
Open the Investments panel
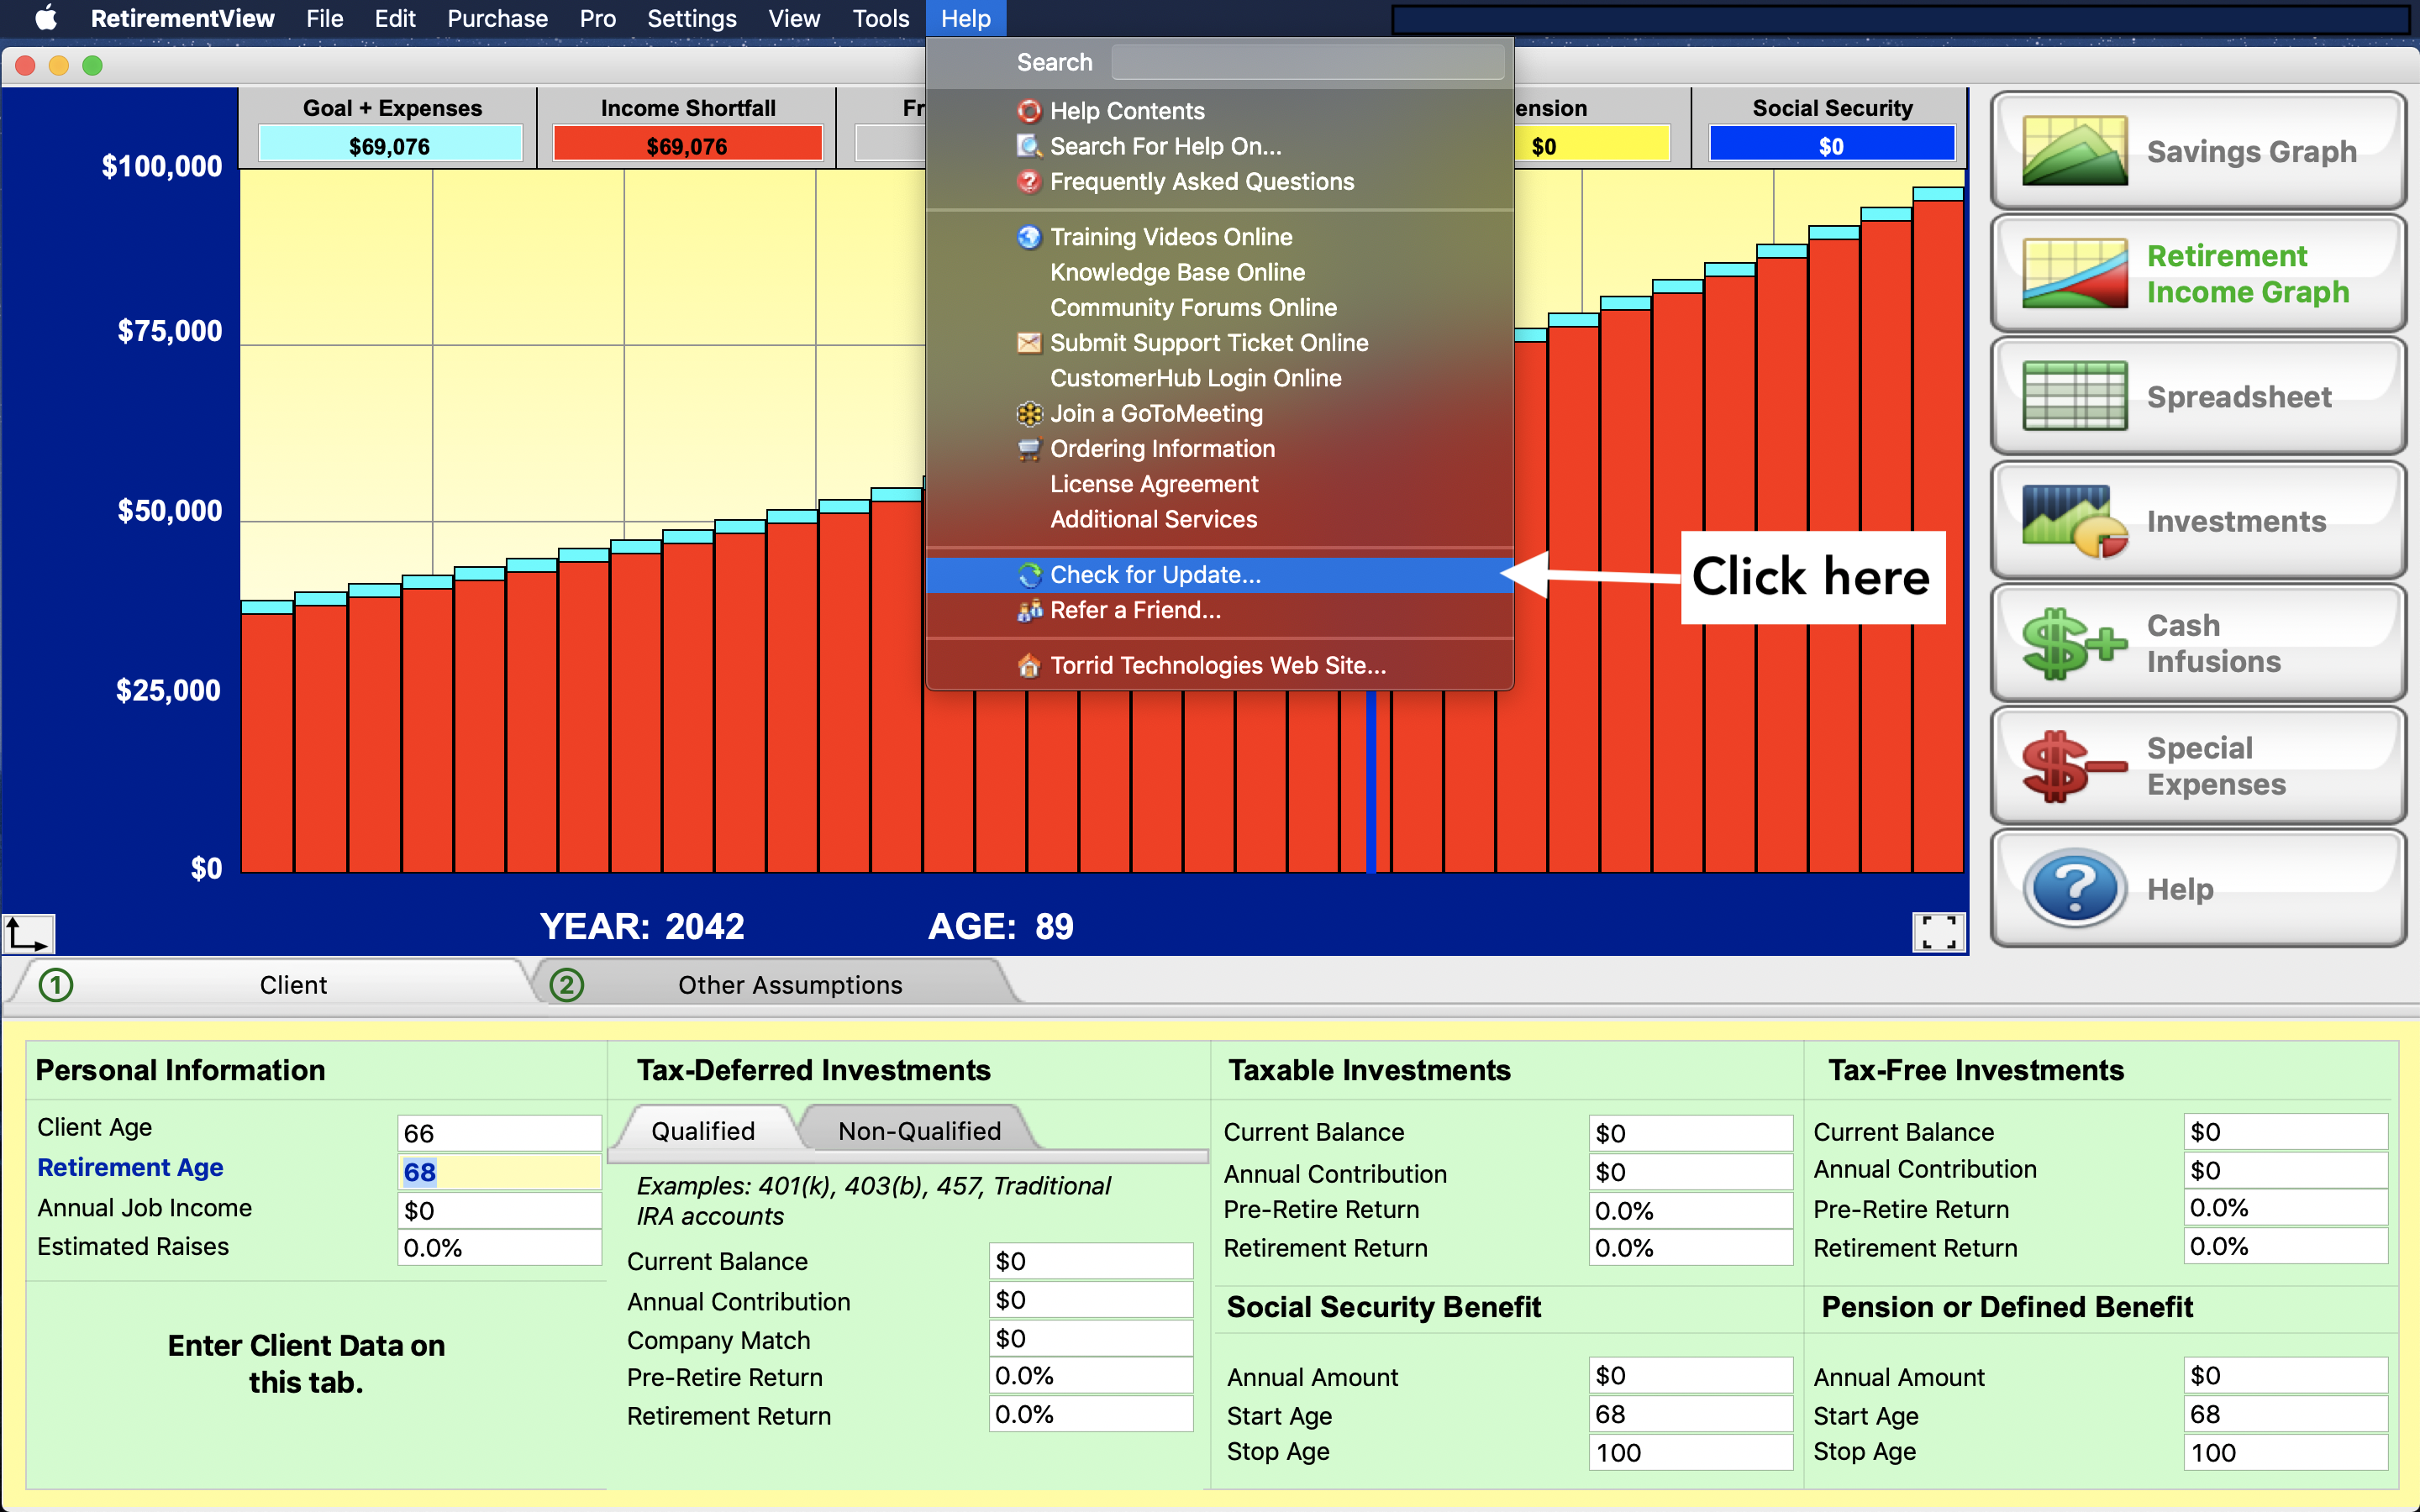2197,520
